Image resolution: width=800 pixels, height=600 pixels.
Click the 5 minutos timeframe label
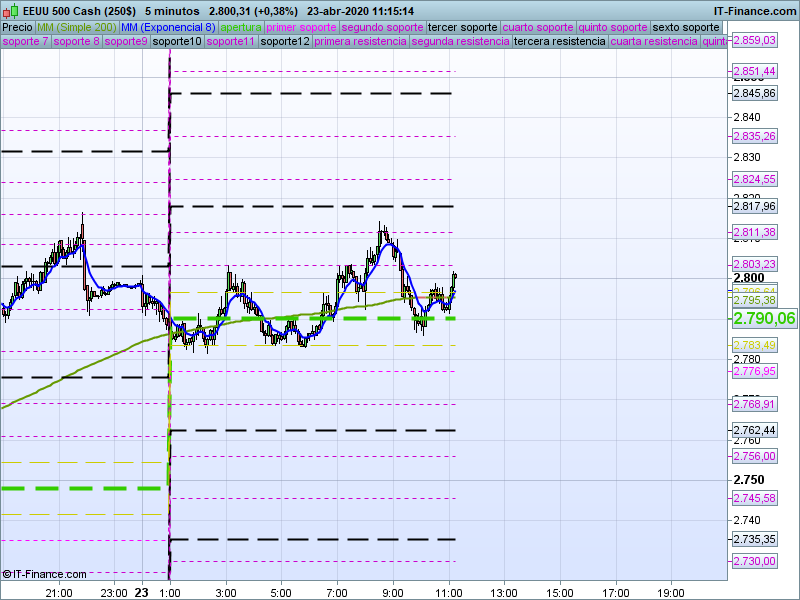click(172, 11)
